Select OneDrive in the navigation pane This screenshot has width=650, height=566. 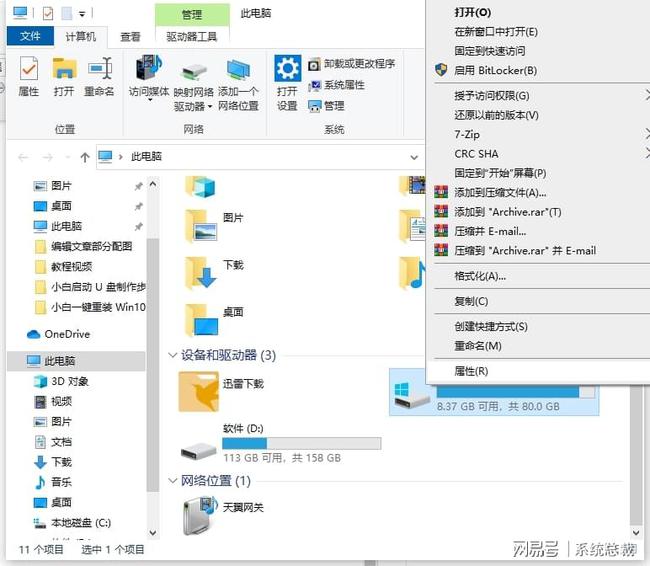pyautogui.click(x=58, y=334)
